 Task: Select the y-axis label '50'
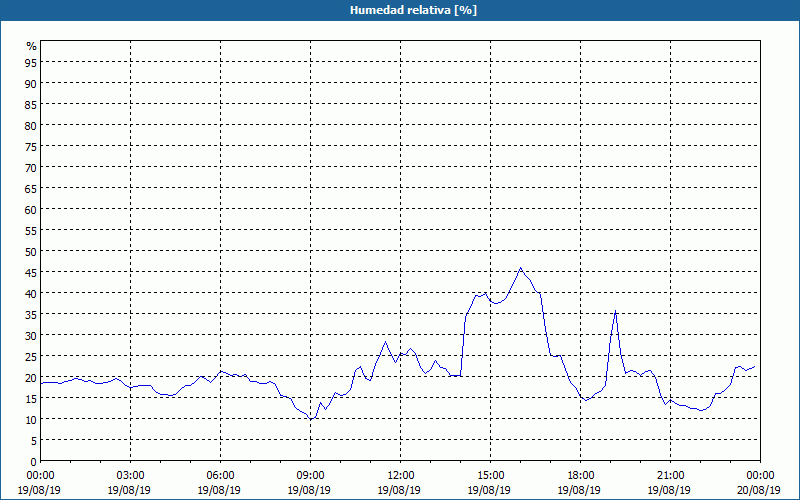(x=31, y=252)
